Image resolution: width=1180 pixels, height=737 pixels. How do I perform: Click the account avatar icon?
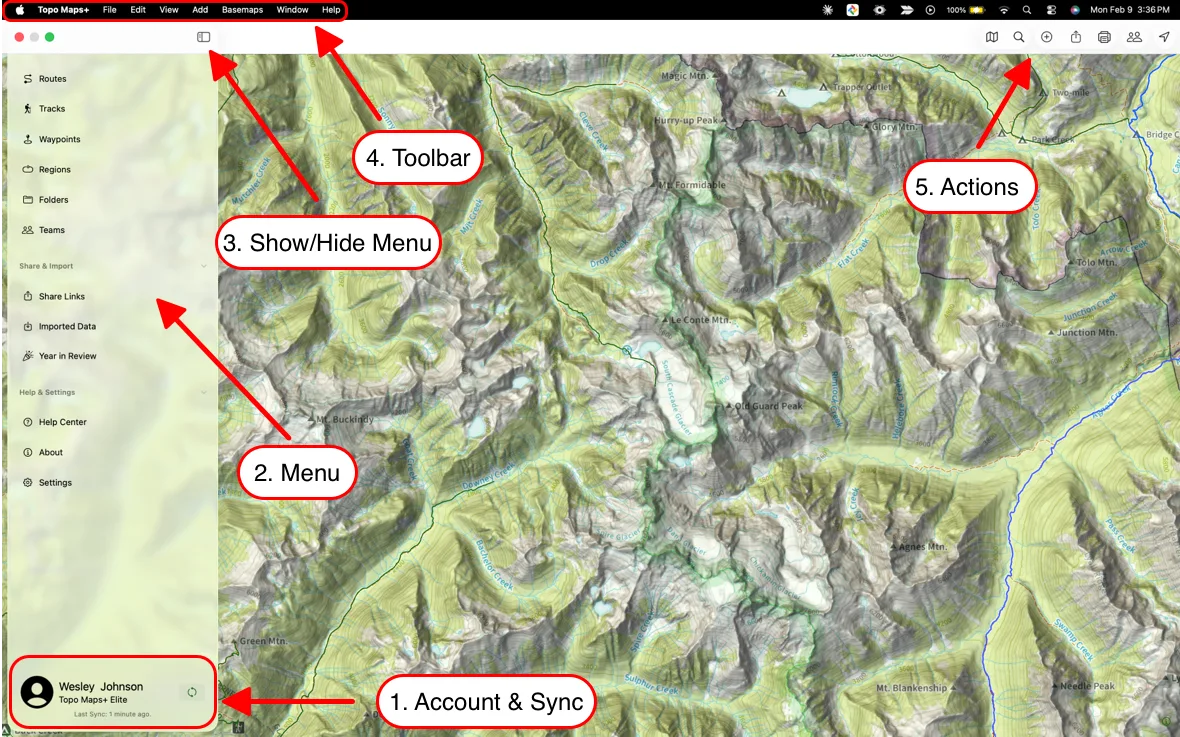(36, 693)
